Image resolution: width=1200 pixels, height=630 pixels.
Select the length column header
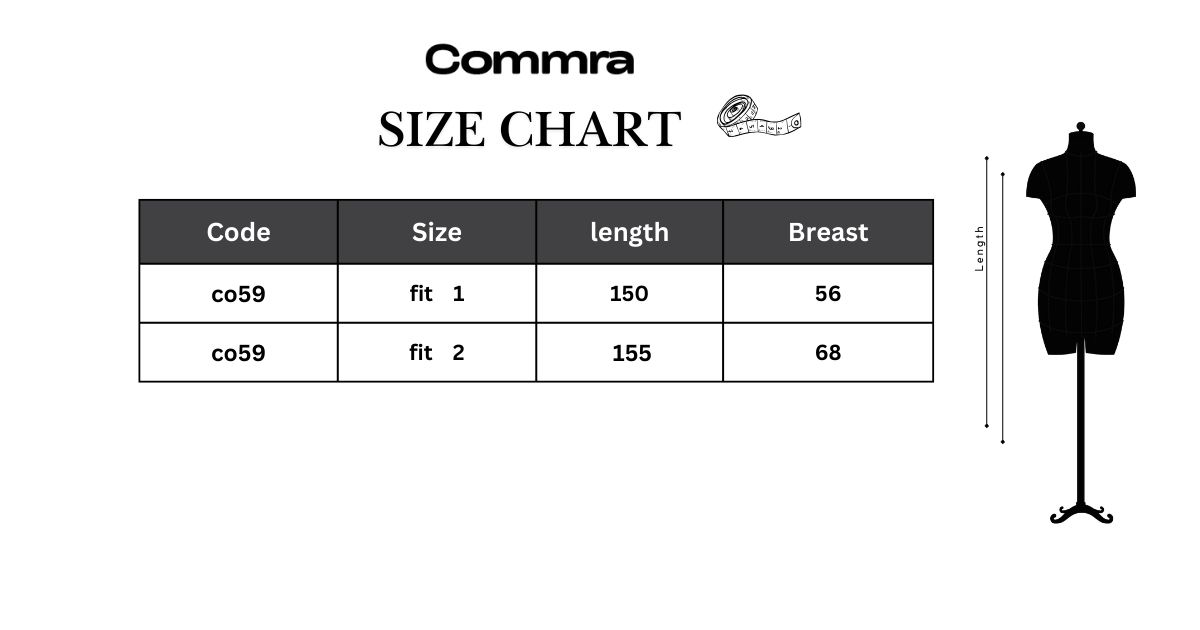629,232
